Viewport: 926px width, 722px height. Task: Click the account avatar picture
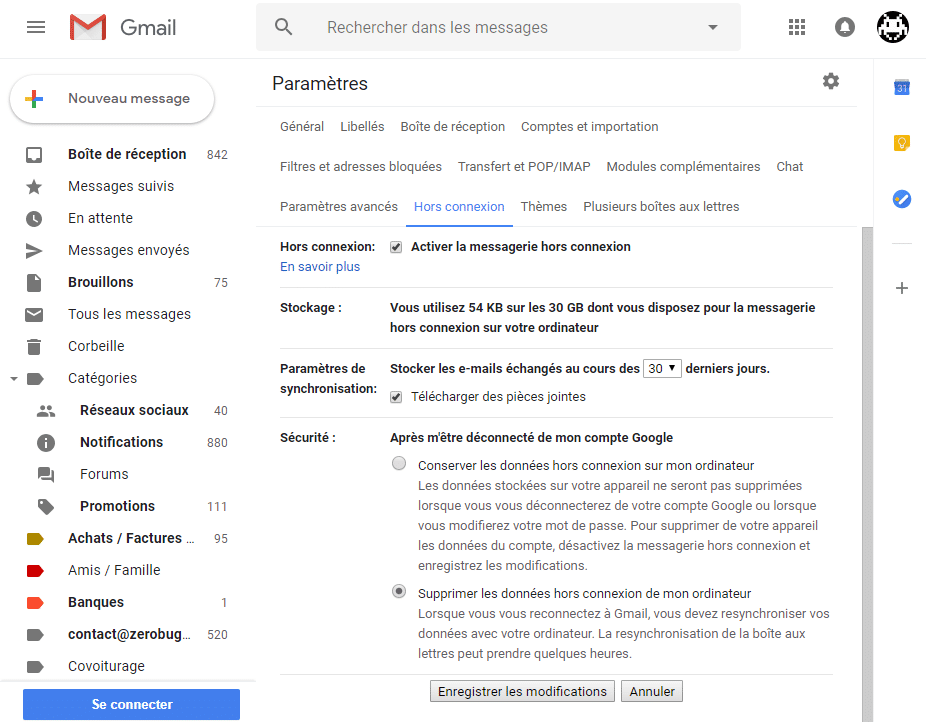click(892, 27)
